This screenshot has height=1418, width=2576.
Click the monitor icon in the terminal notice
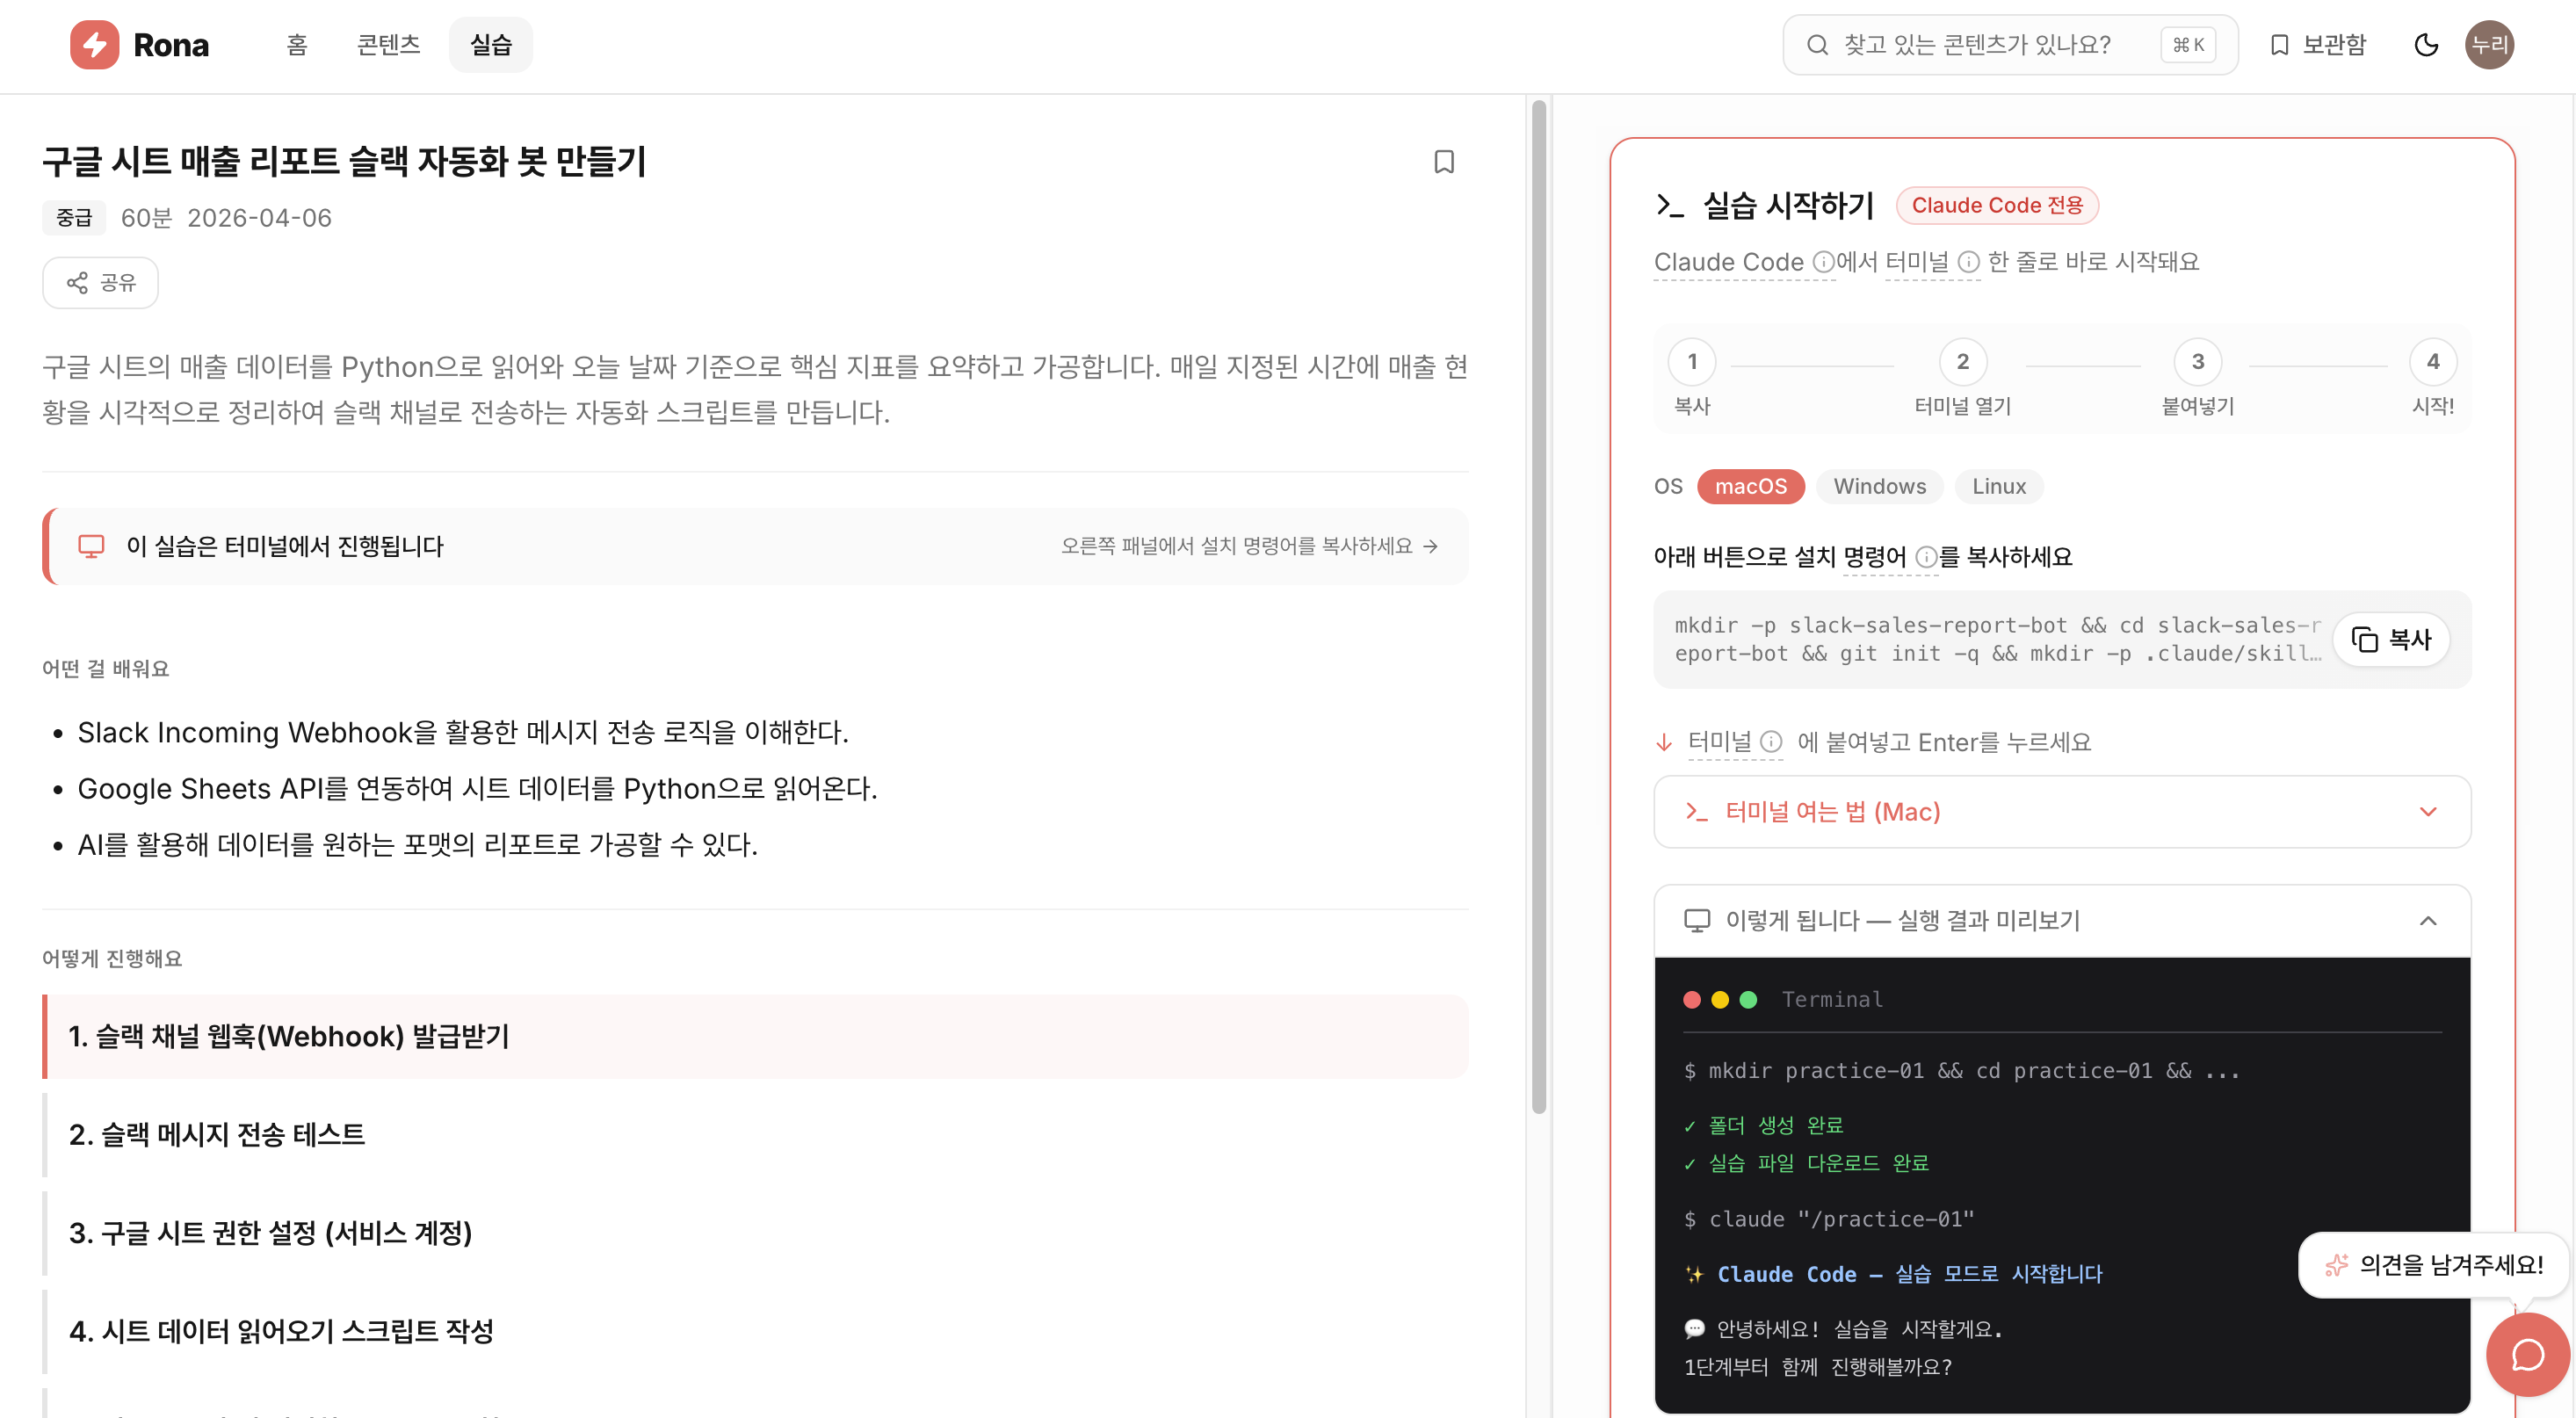[x=92, y=546]
